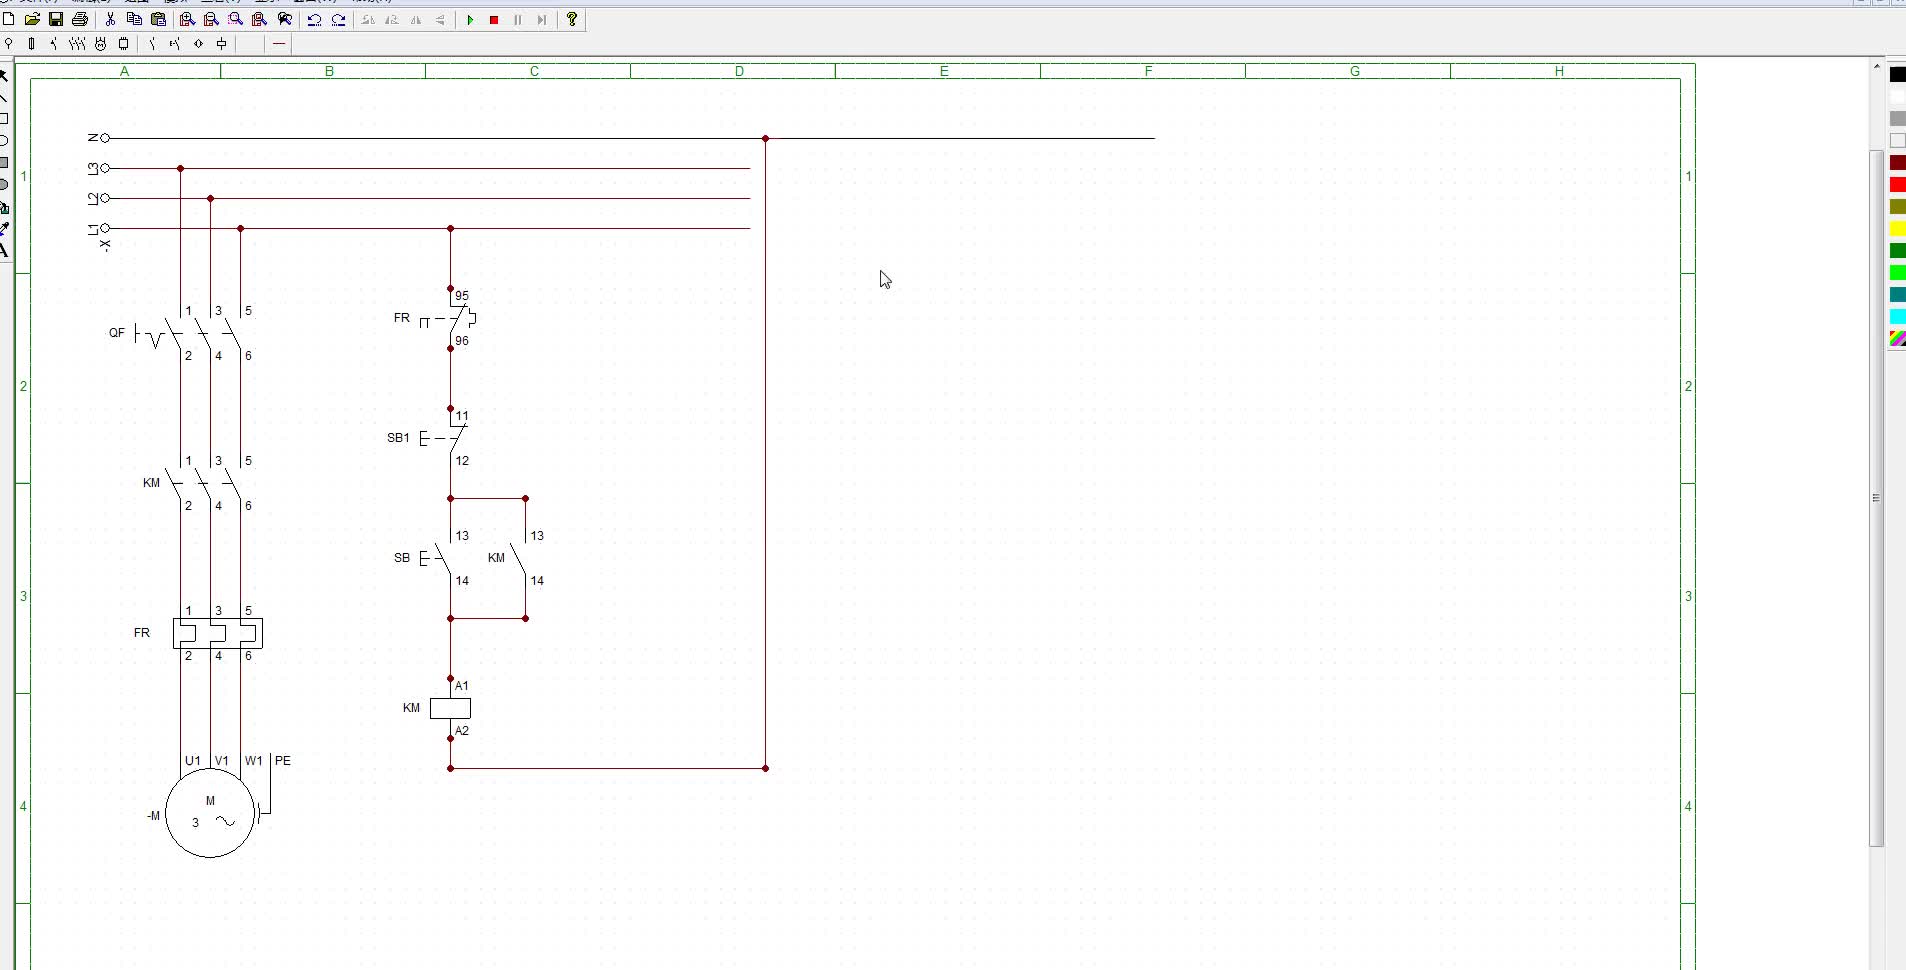Screen dimensions: 1906x970
Task: Select the normally open contact icon
Action: tap(152, 43)
